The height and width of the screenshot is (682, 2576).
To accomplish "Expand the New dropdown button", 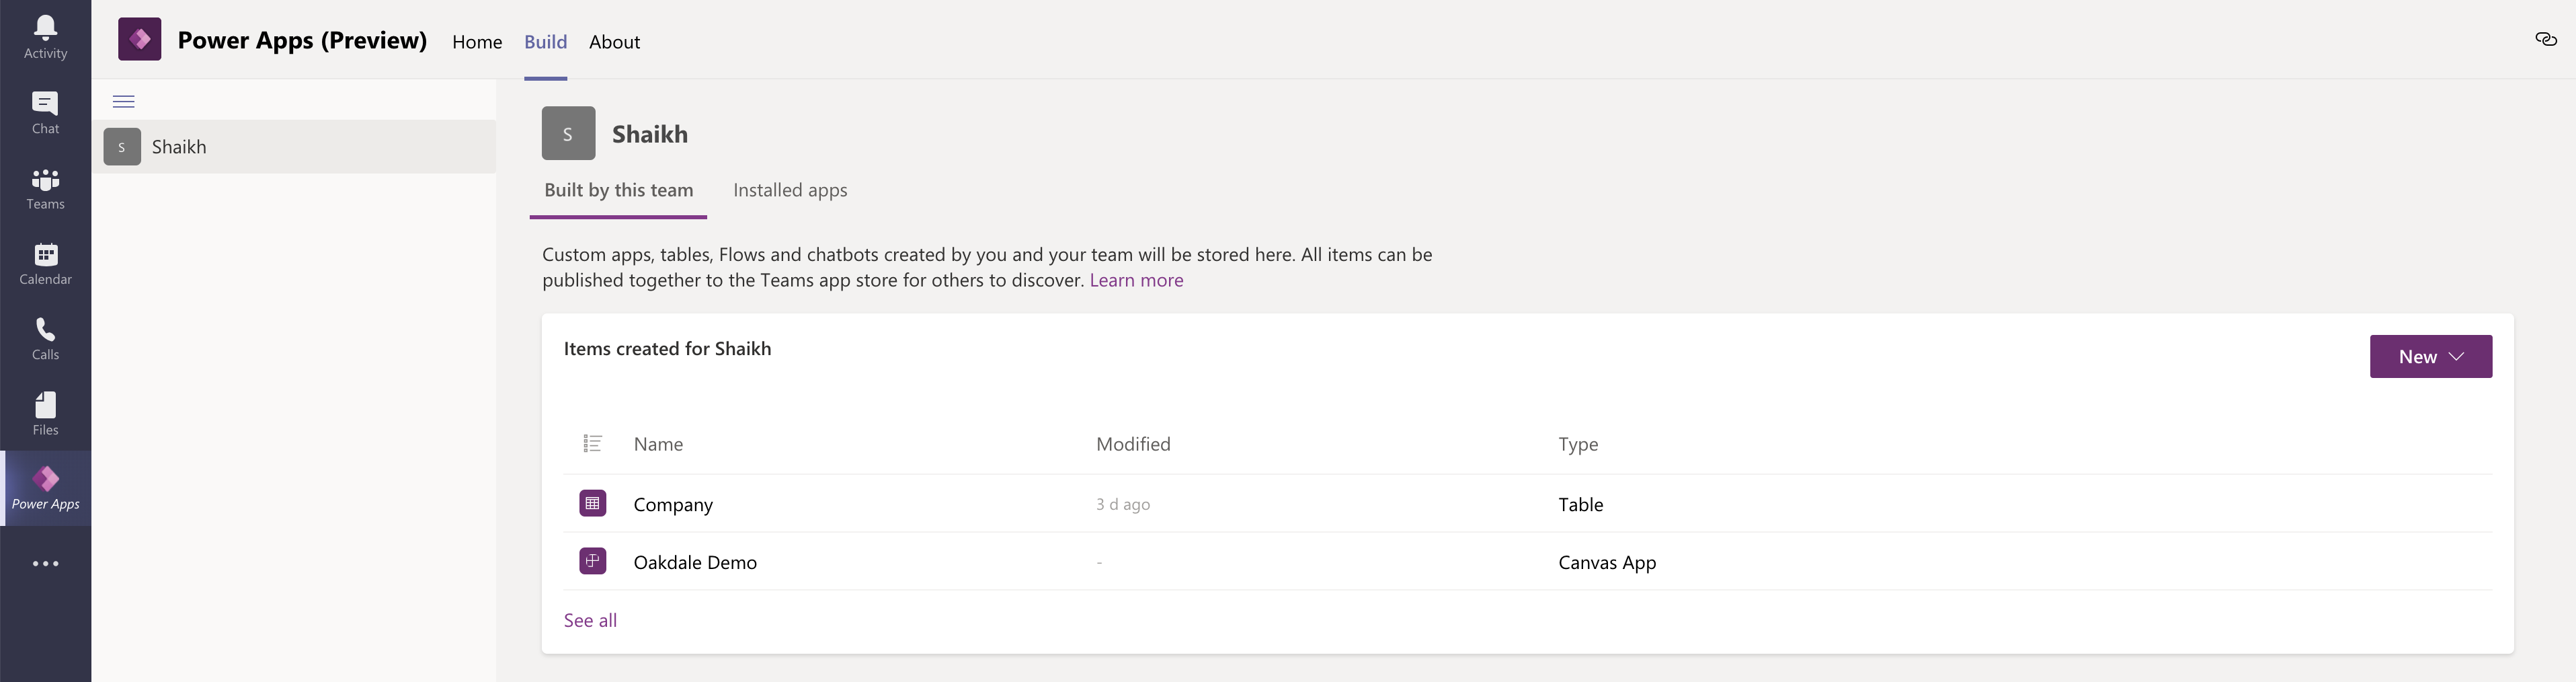I will [x=2430, y=356].
